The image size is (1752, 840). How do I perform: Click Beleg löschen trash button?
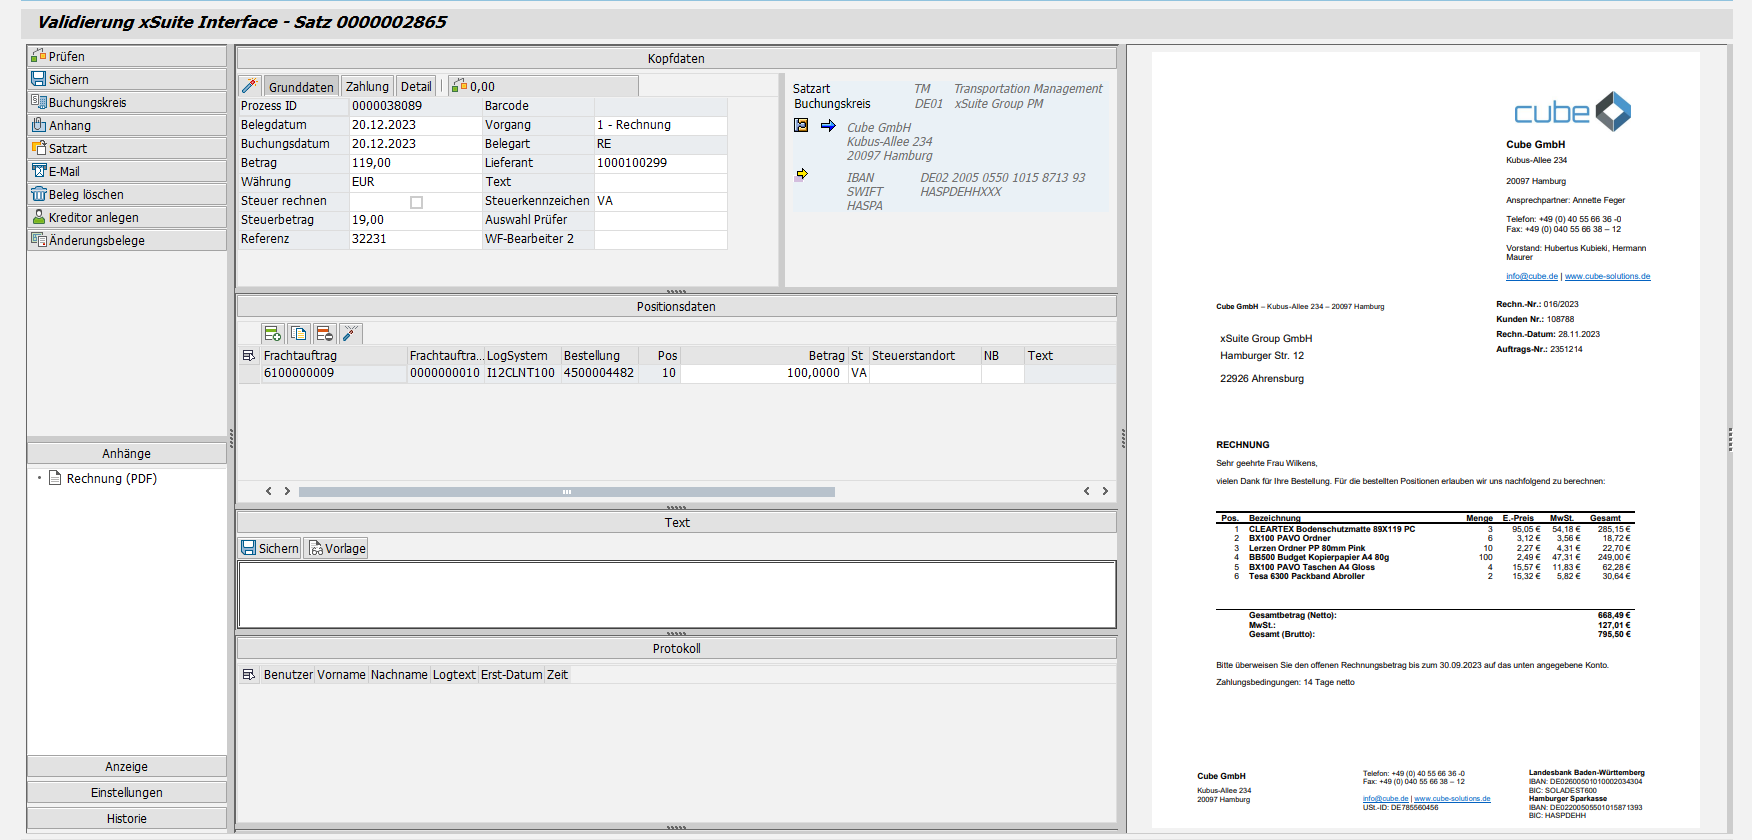[x=127, y=194]
